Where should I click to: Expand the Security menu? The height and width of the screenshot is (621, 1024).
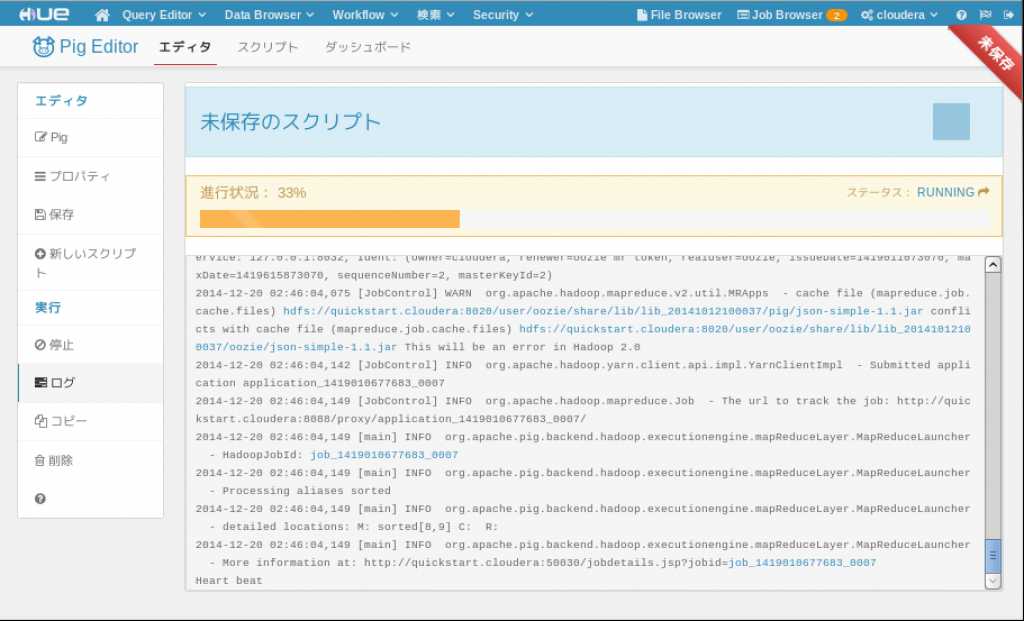pos(503,15)
